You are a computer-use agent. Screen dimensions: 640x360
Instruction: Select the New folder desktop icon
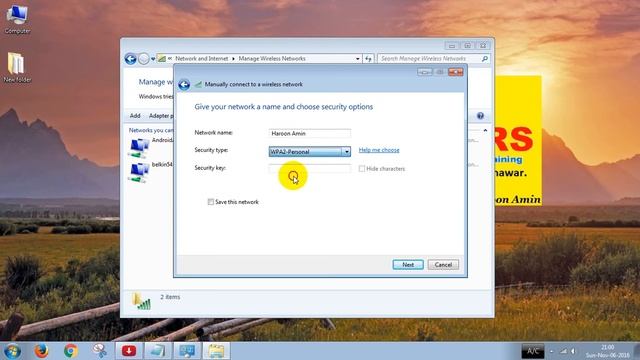pyautogui.click(x=17, y=68)
